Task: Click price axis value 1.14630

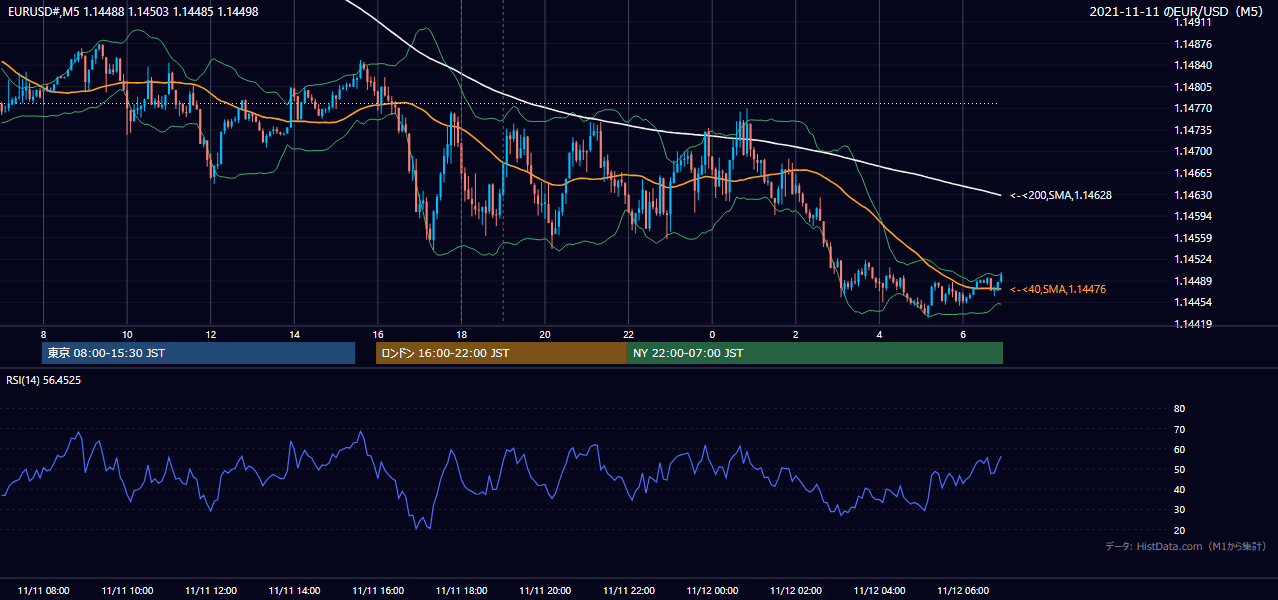Action: coord(1193,195)
